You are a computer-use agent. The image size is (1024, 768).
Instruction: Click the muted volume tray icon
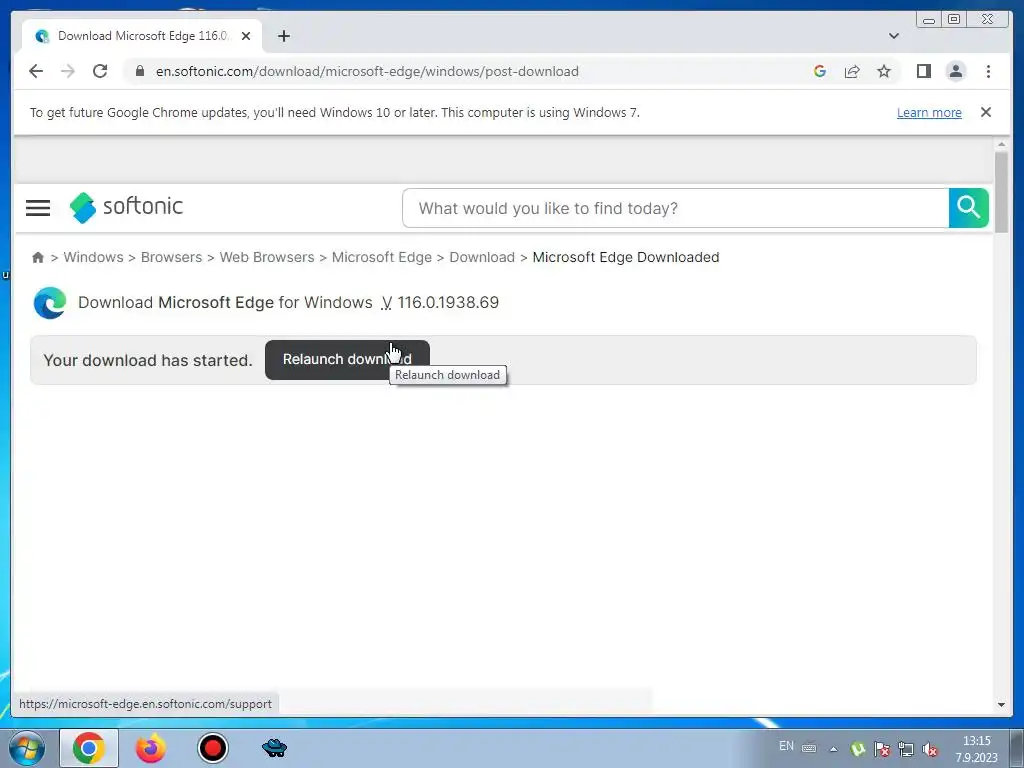tap(930, 749)
